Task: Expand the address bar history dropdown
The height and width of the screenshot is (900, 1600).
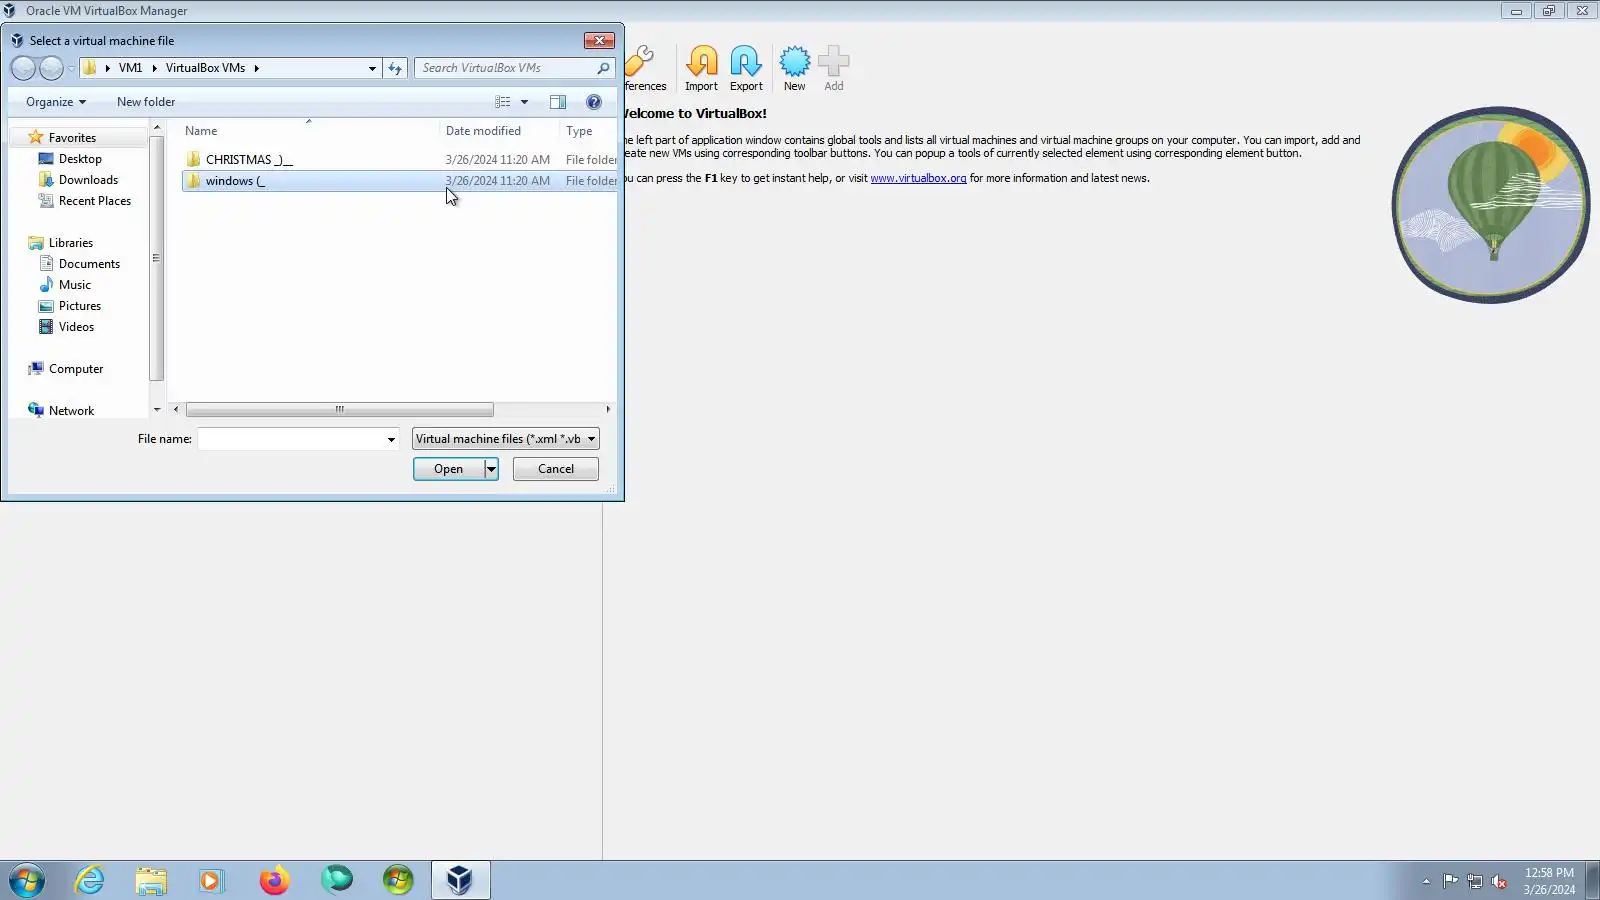Action: tap(372, 68)
